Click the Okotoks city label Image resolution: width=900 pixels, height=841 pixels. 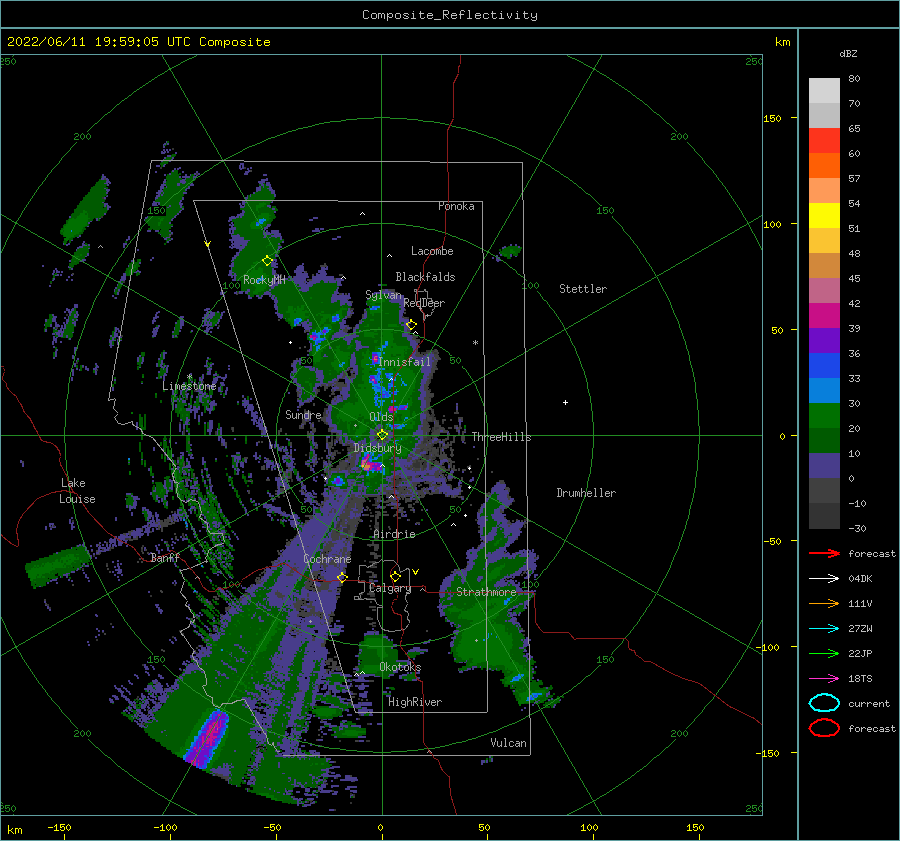pos(400,667)
